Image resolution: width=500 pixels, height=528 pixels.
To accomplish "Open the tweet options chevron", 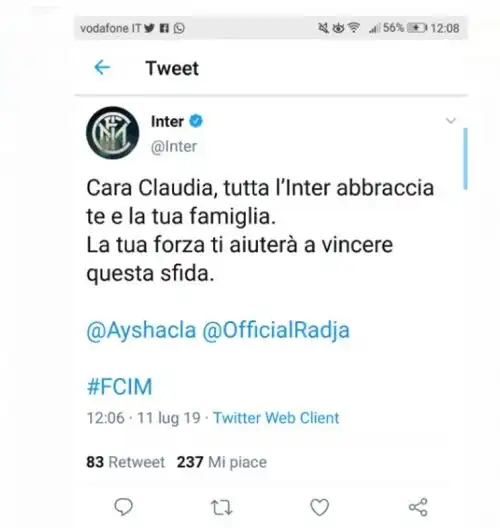I will (x=451, y=120).
